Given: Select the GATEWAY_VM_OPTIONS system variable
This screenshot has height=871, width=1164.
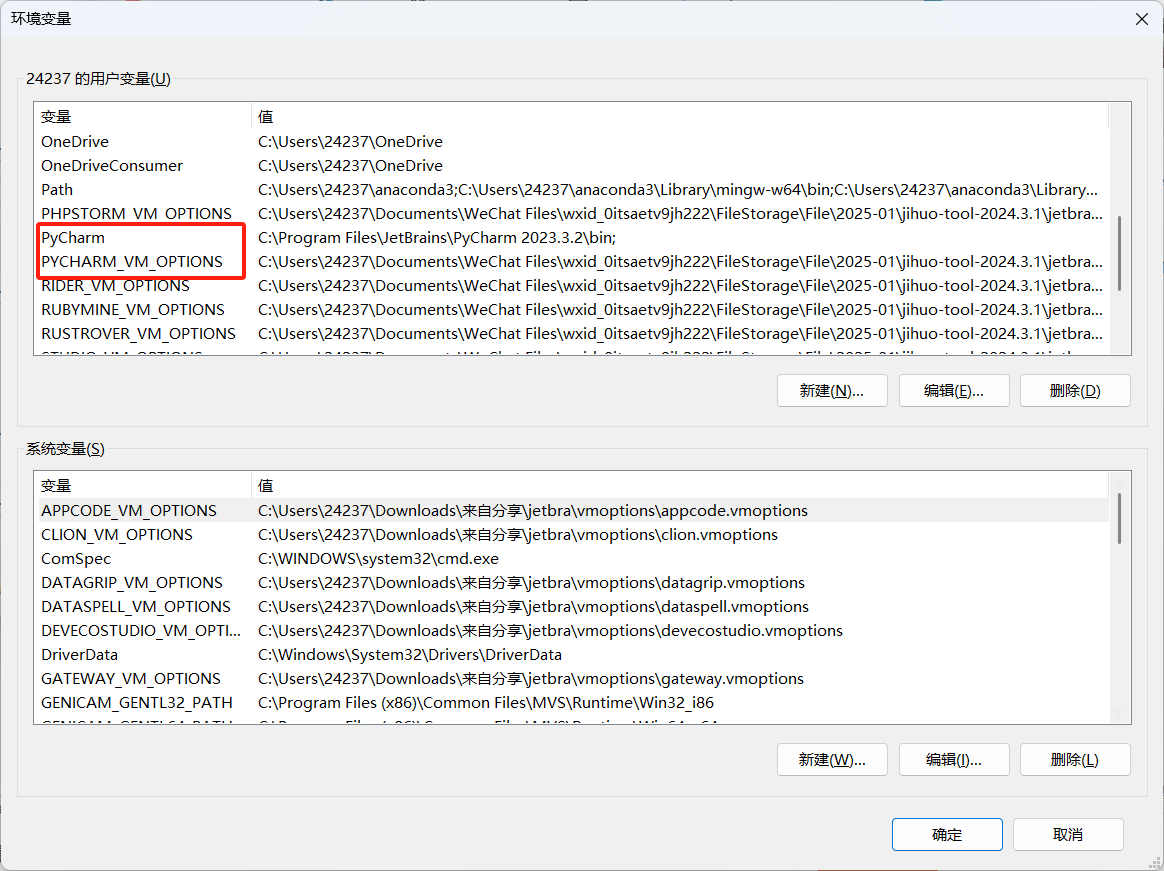Looking at the screenshot, I should pyautogui.click(x=130, y=678).
